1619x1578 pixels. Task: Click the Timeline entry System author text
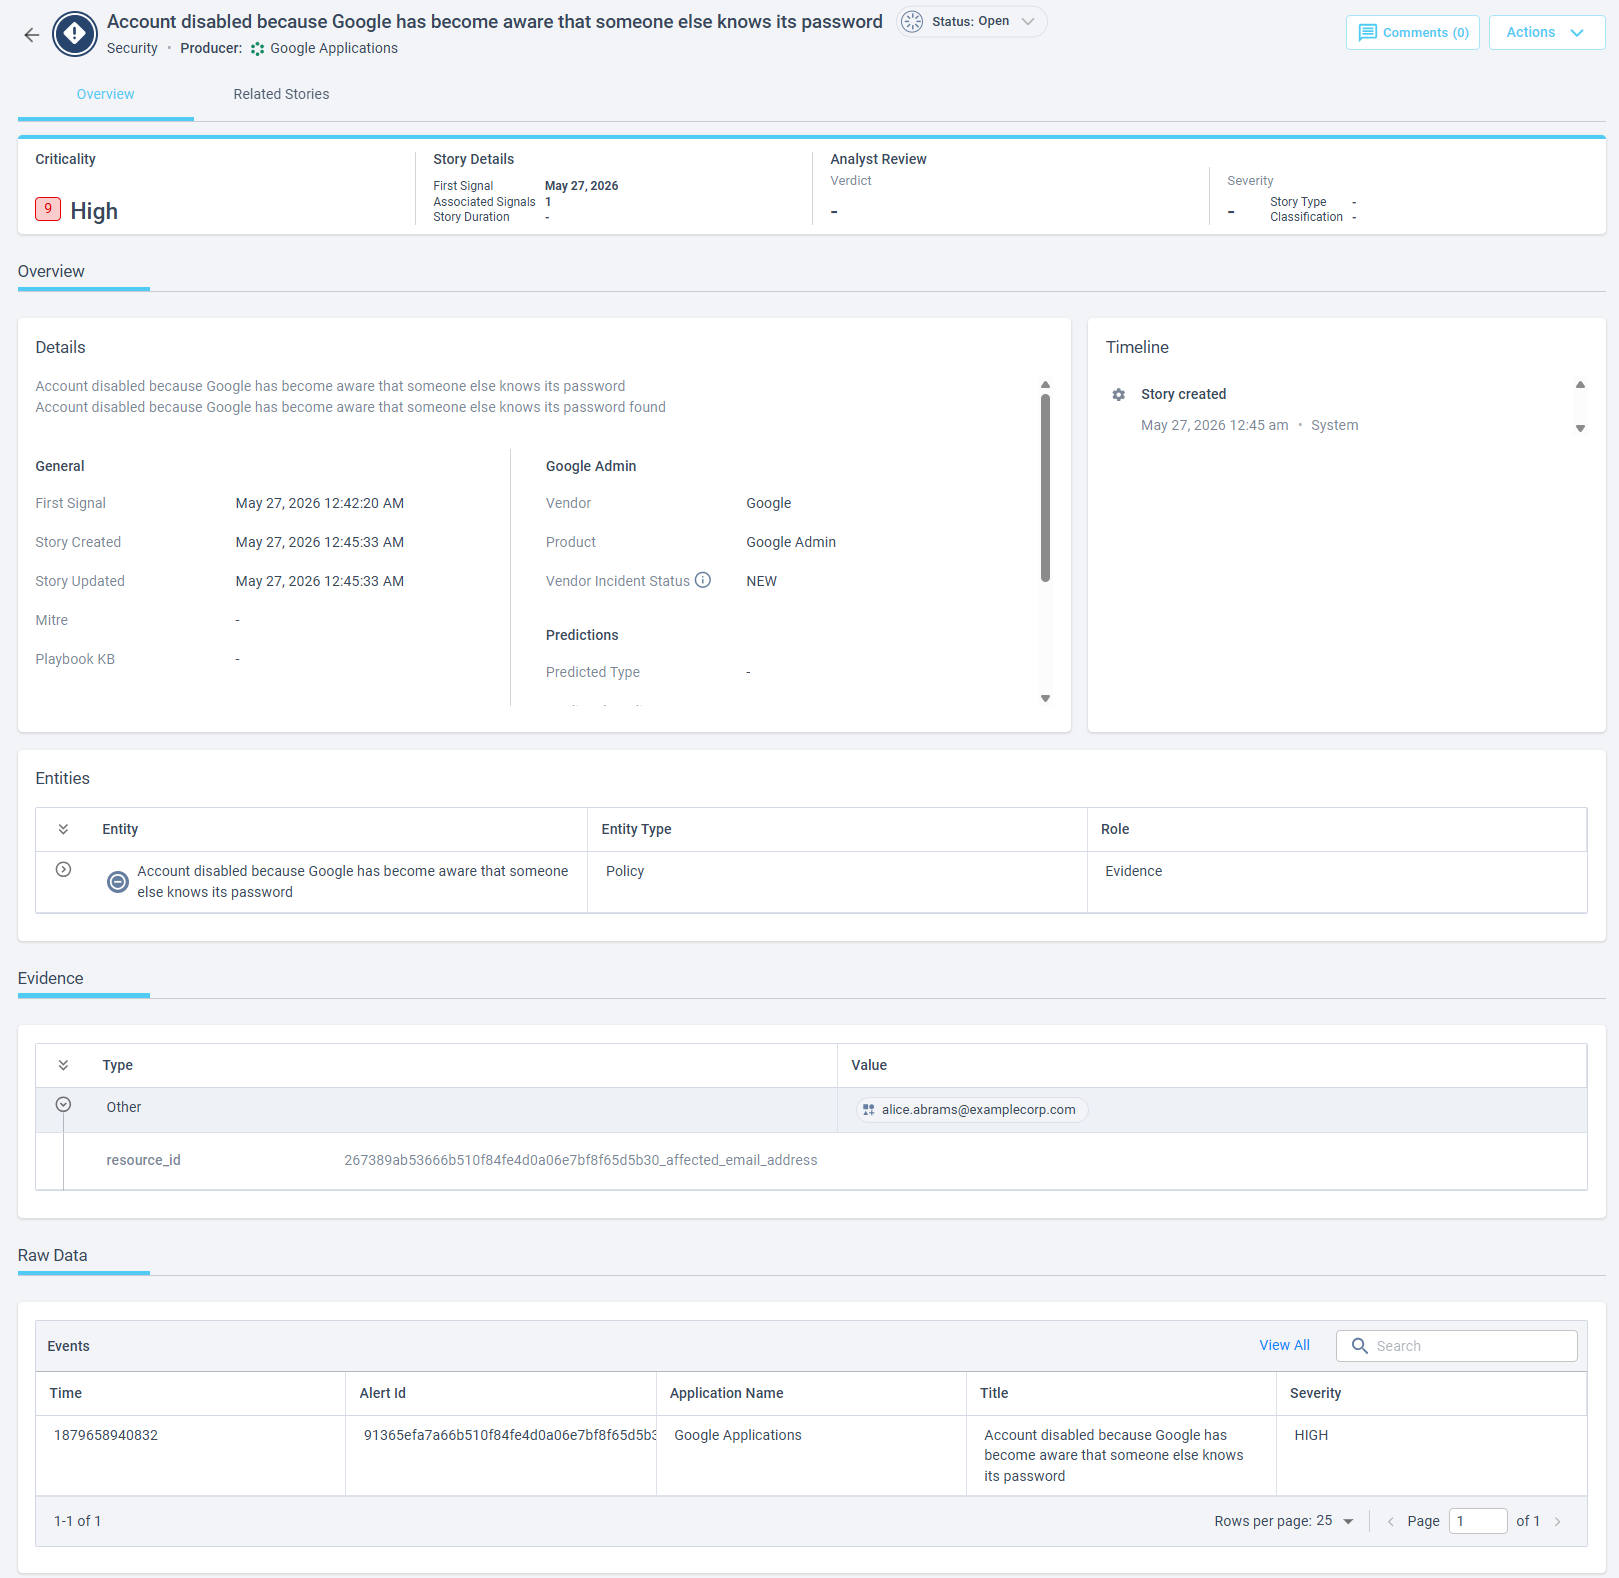coord(1335,425)
